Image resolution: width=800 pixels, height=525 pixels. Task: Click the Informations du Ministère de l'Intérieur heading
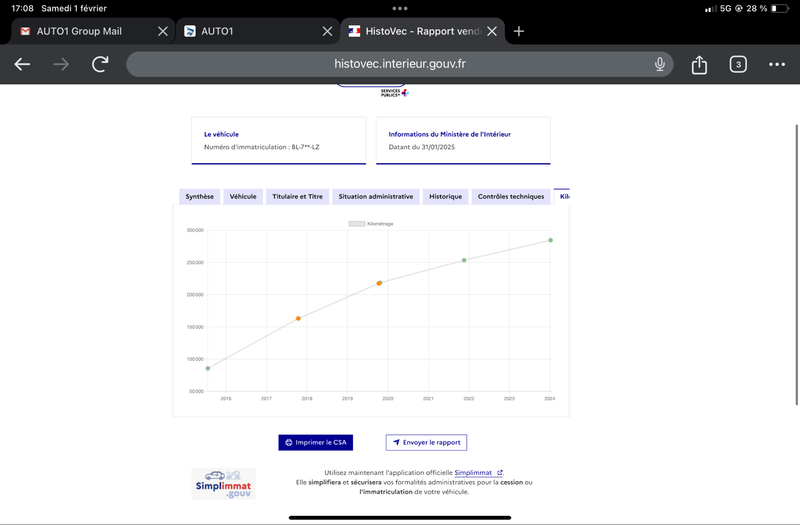click(449, 134)
